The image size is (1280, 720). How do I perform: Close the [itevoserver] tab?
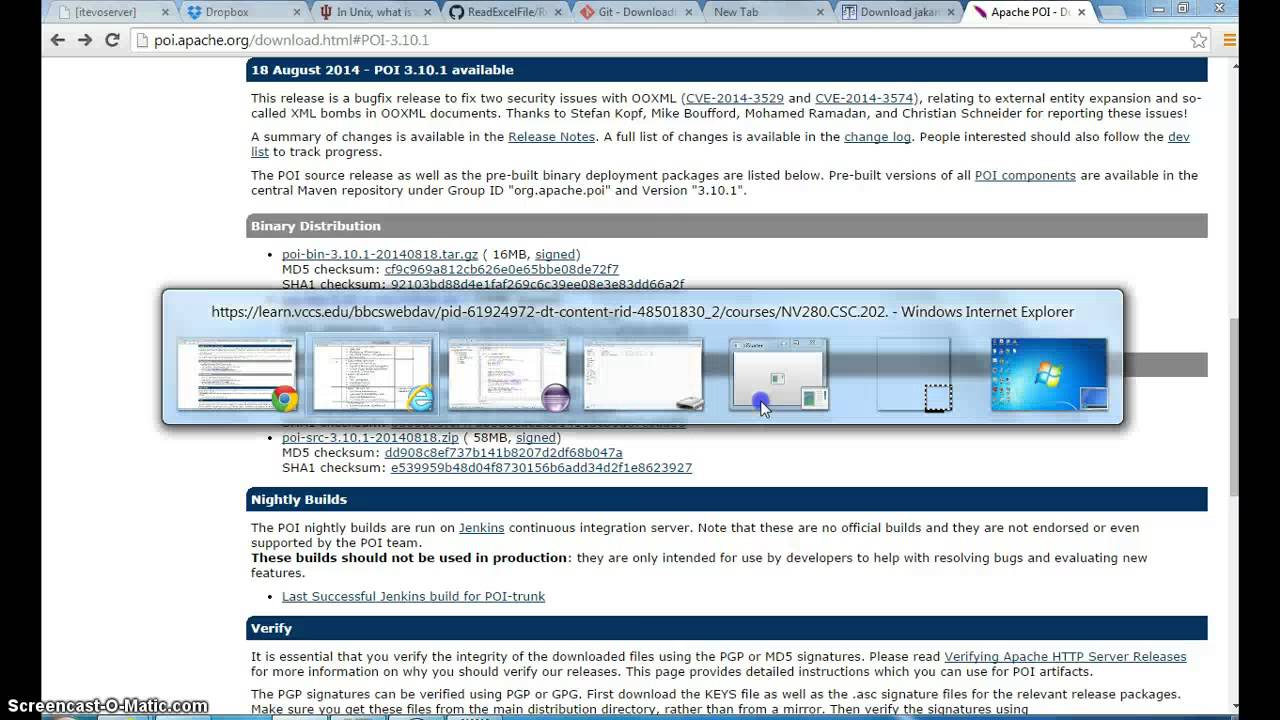(165, 12)
